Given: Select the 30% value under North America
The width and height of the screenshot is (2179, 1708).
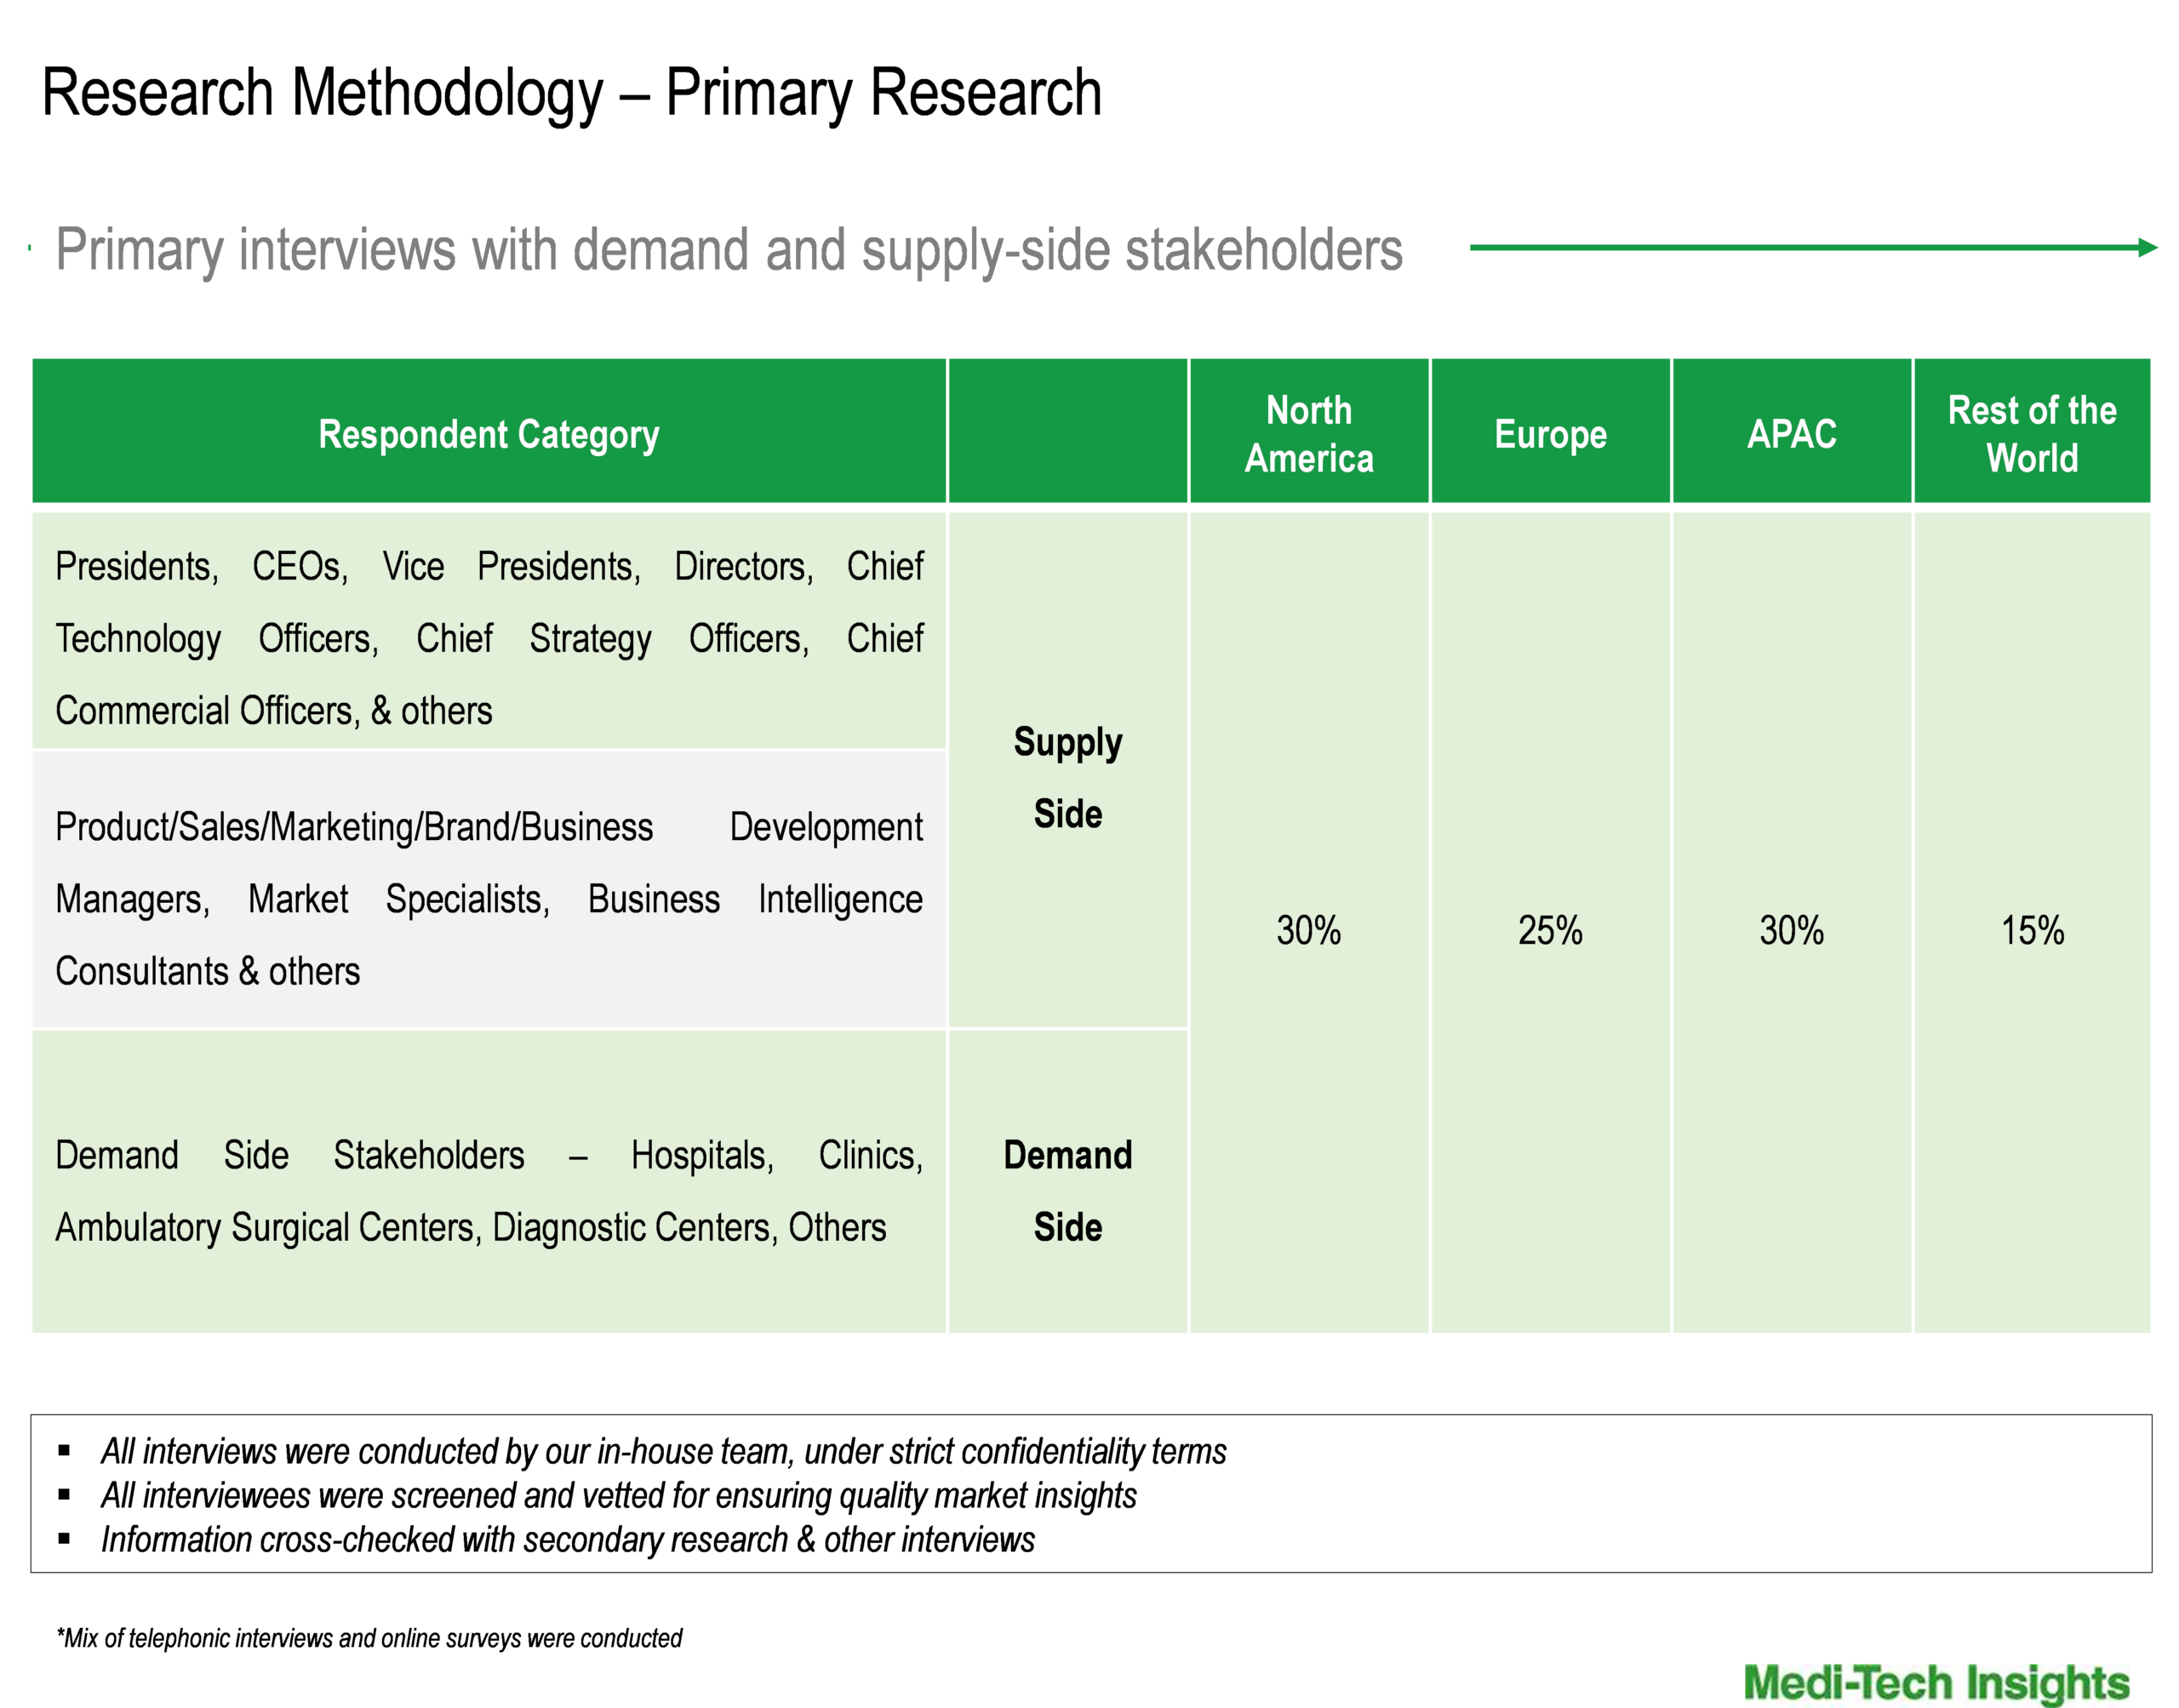Looking at the screenshot, I should point(1308,930).
